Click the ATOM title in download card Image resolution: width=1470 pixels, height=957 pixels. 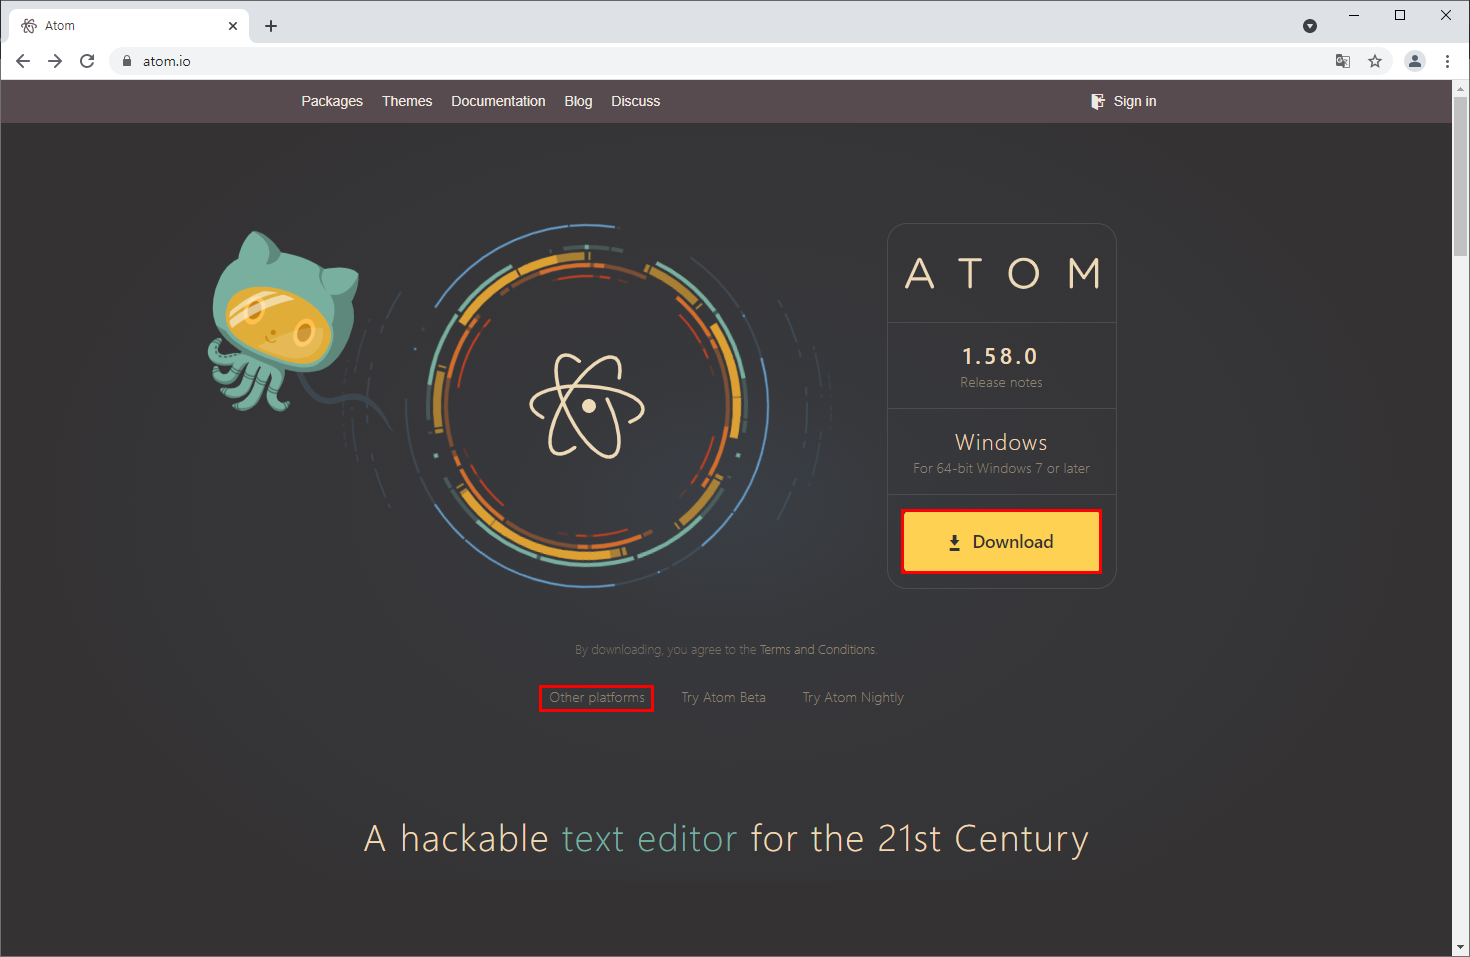click(x=1002, y=273)
